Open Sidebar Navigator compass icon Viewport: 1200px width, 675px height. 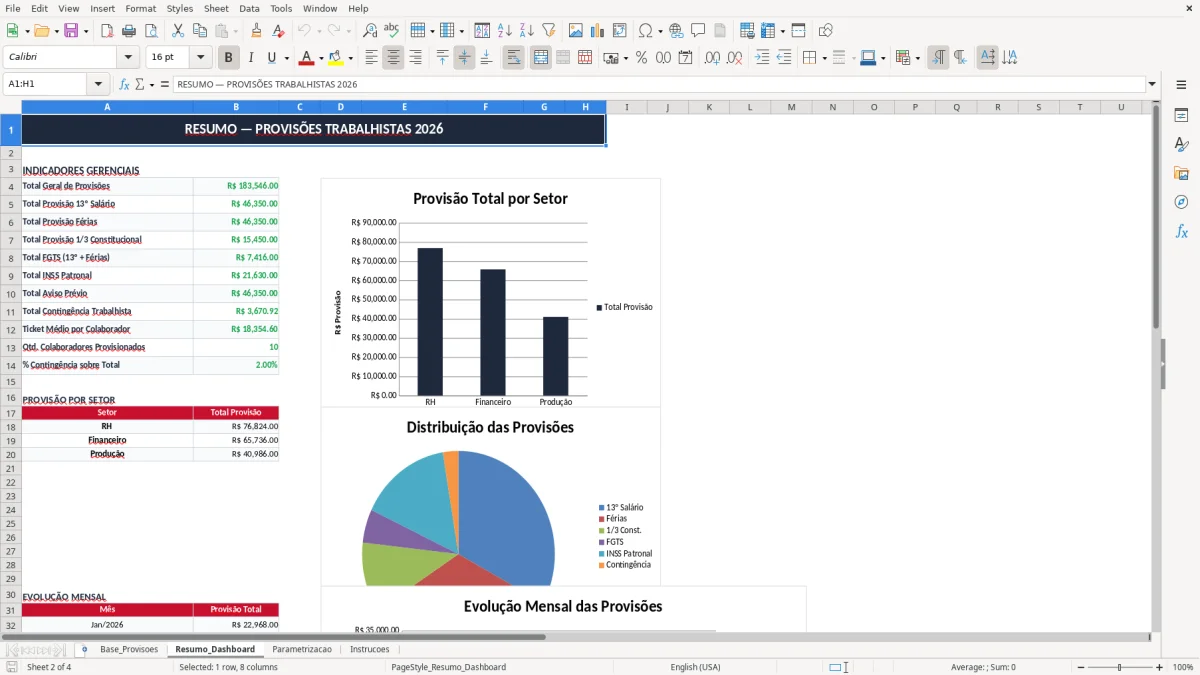pyautogui.click(x=1181, y=203)
